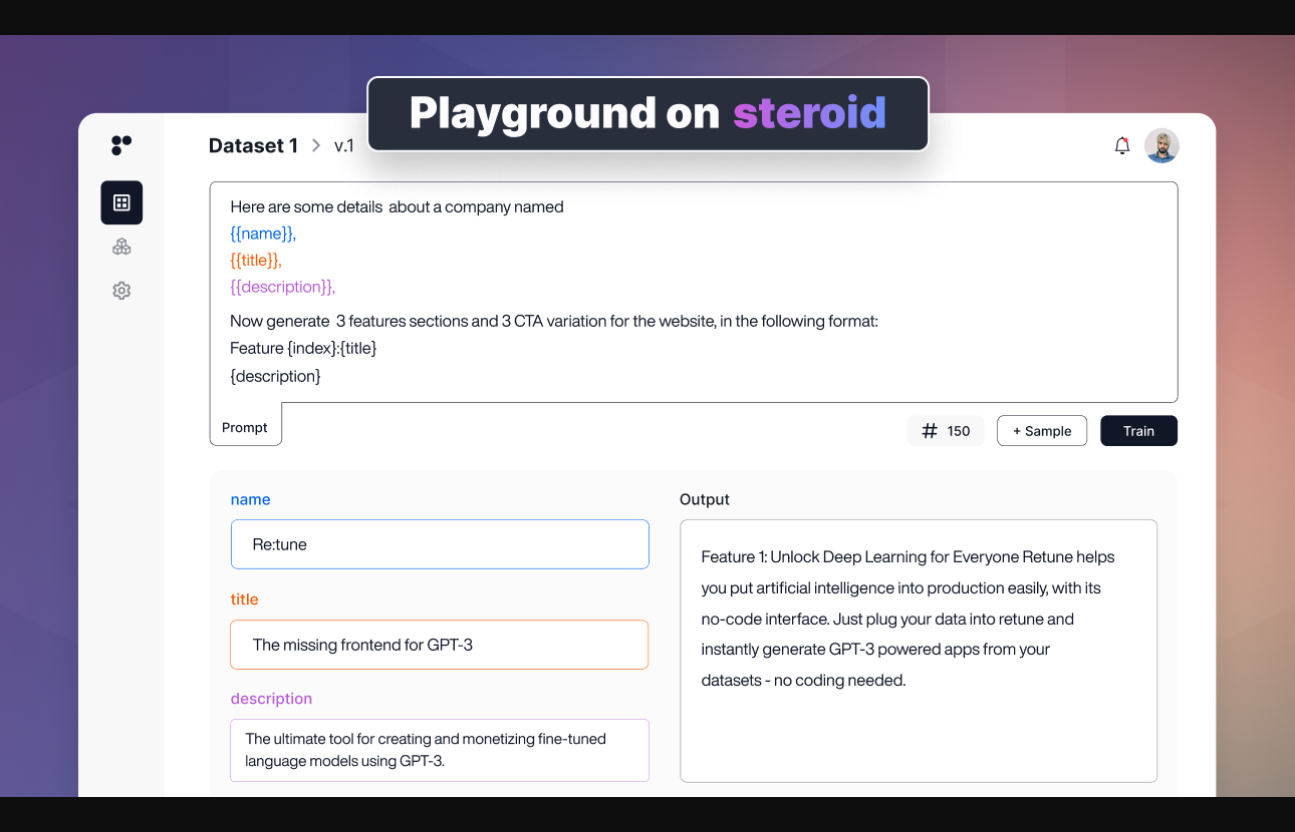
Task: Click the chevron after Dataset 1
Action: pos(316,146)
